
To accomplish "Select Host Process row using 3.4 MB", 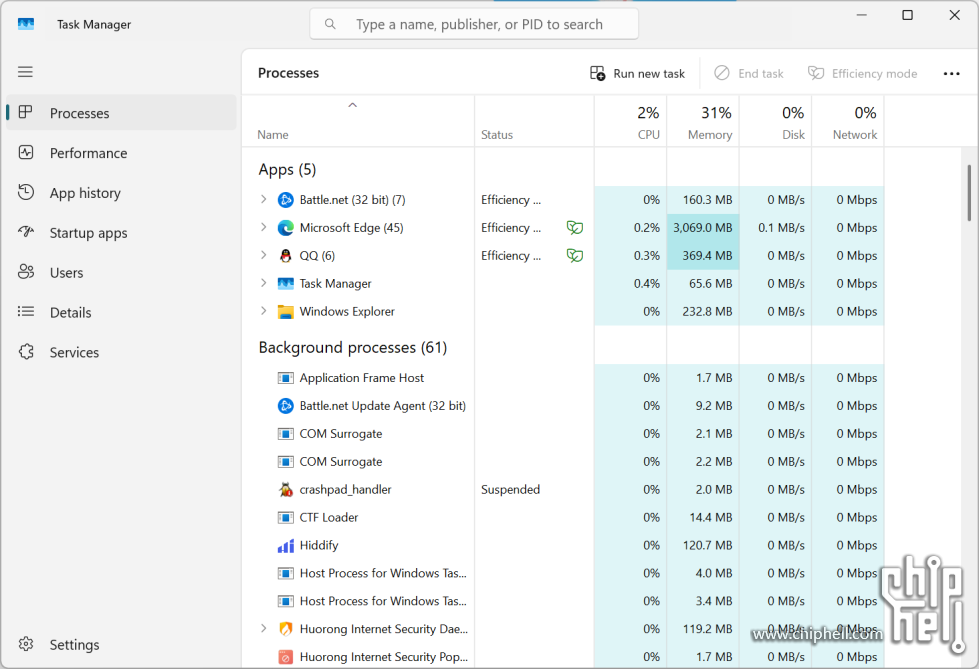I will (563, 602).
